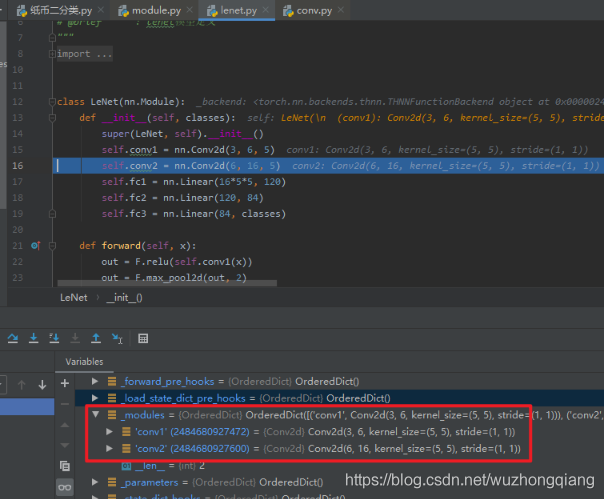Toggle the watches glasses icon
Screen dimensions: 604x499
pos(64,487)
